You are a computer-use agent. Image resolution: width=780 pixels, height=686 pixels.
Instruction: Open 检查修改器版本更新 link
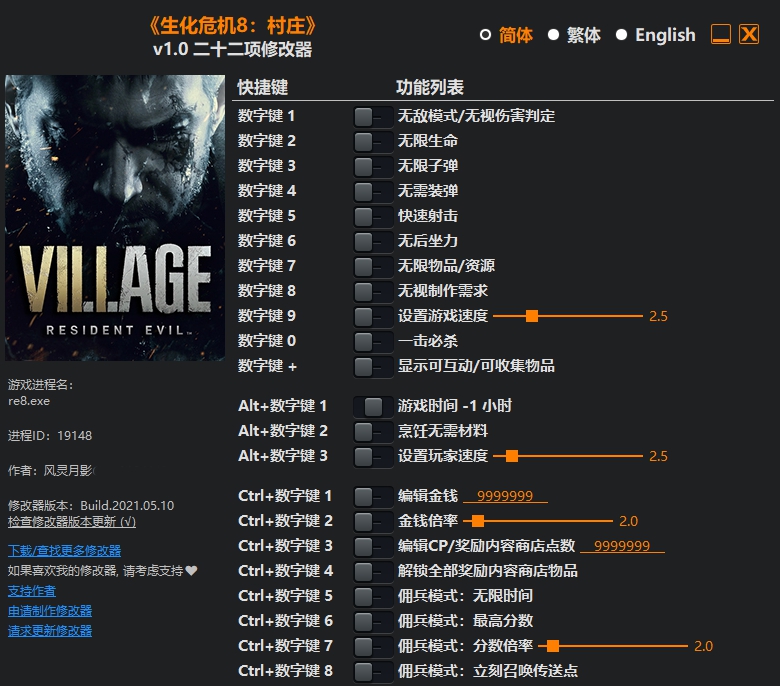[72, 522]
